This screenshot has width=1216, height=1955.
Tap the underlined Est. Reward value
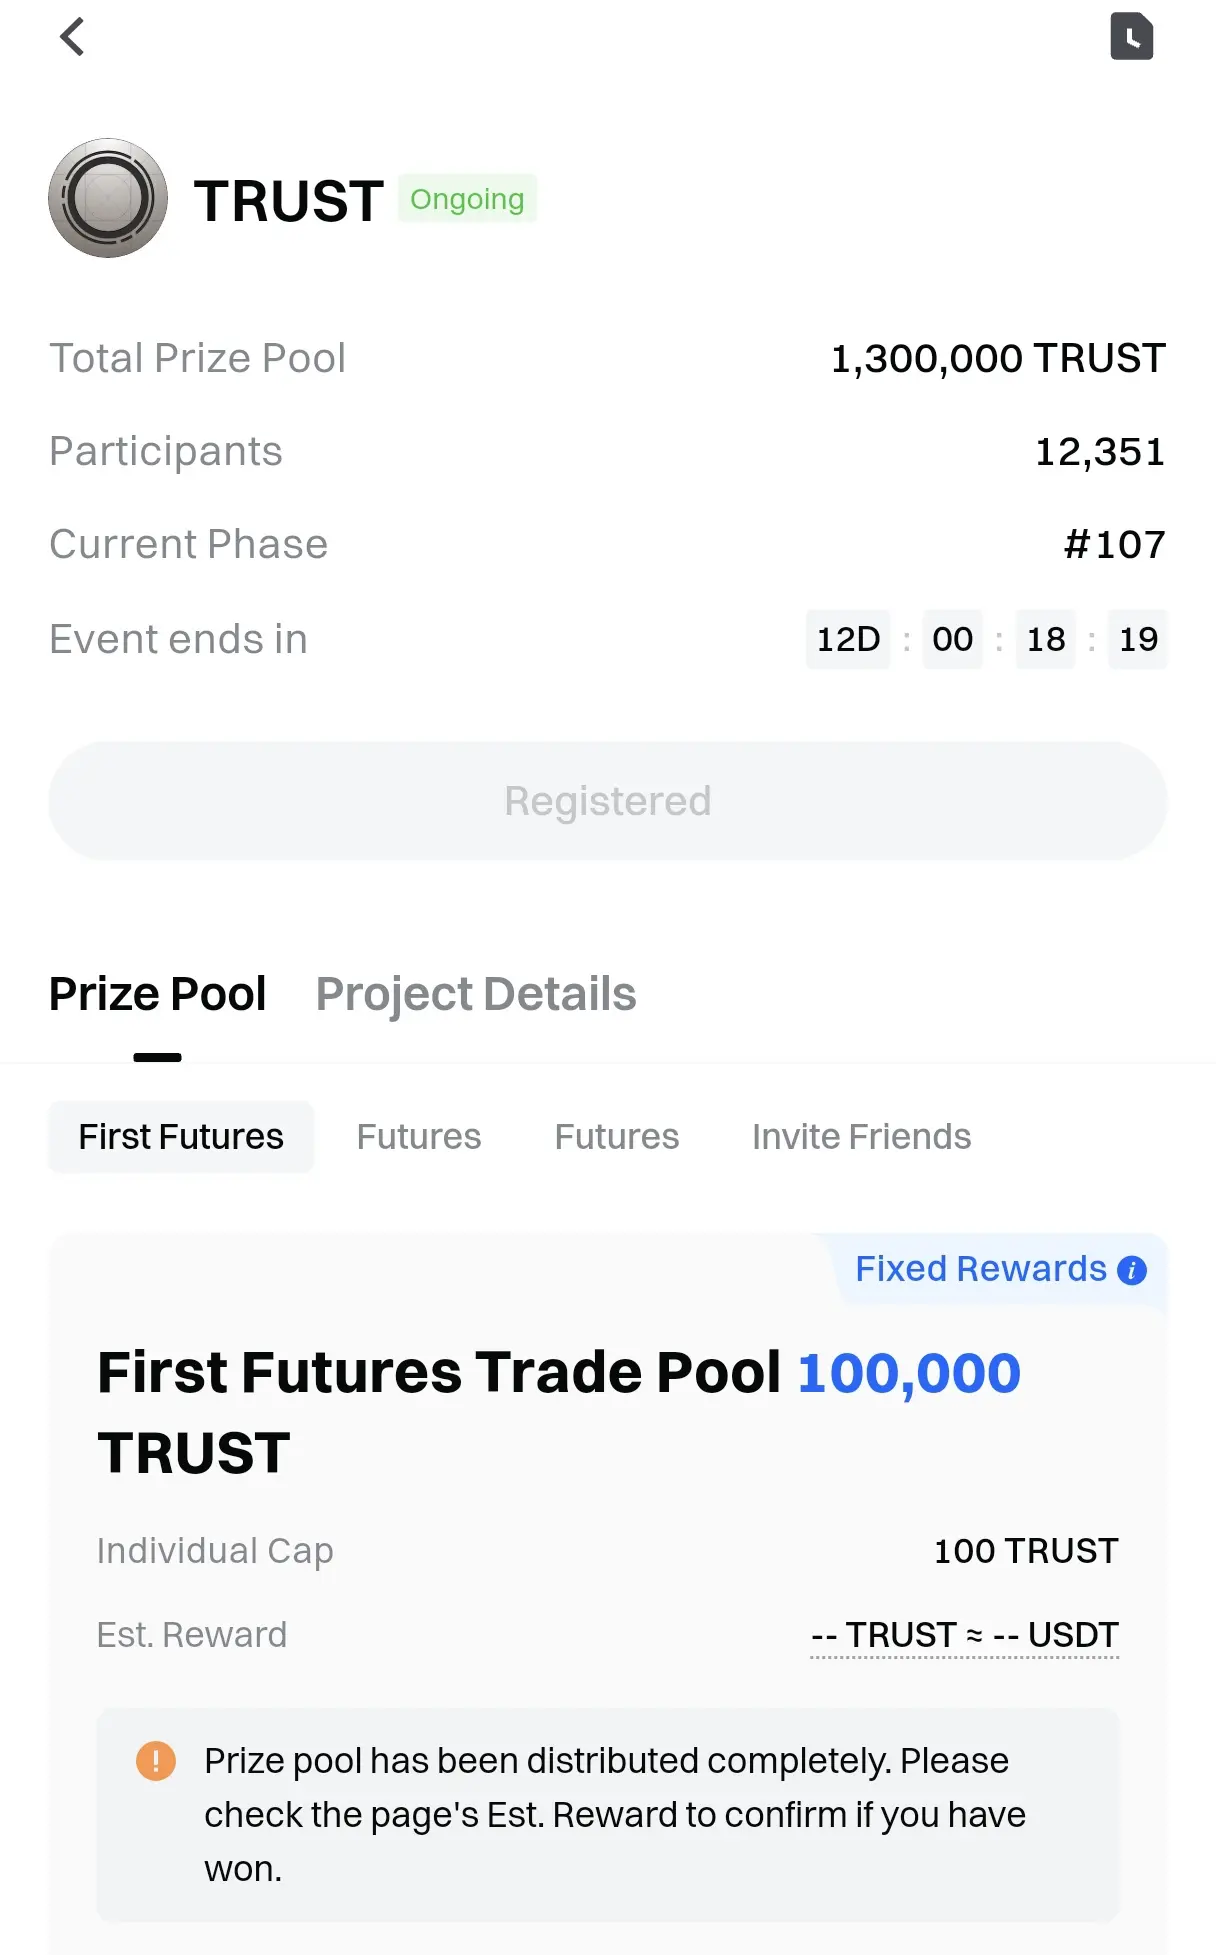[x=964, y=1635]
